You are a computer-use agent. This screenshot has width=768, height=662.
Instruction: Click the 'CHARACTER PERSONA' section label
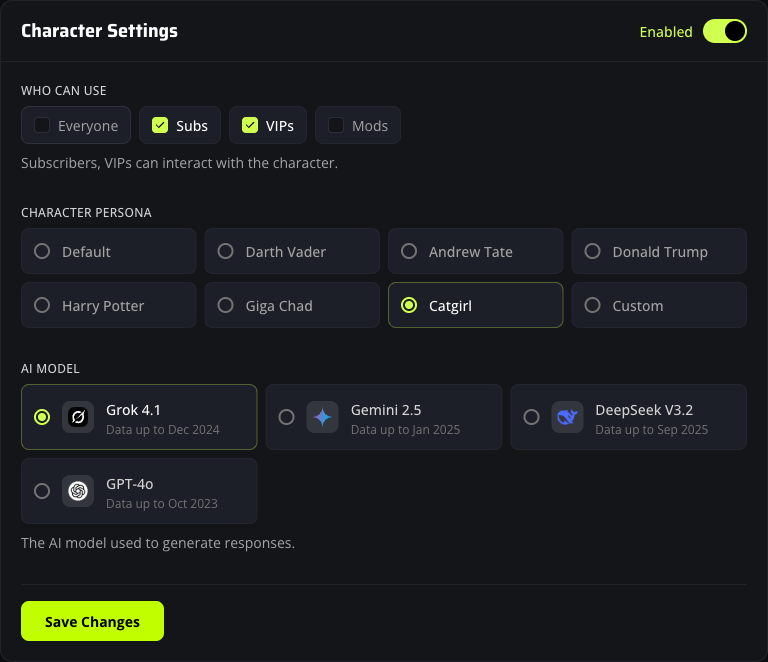point(86,213)
